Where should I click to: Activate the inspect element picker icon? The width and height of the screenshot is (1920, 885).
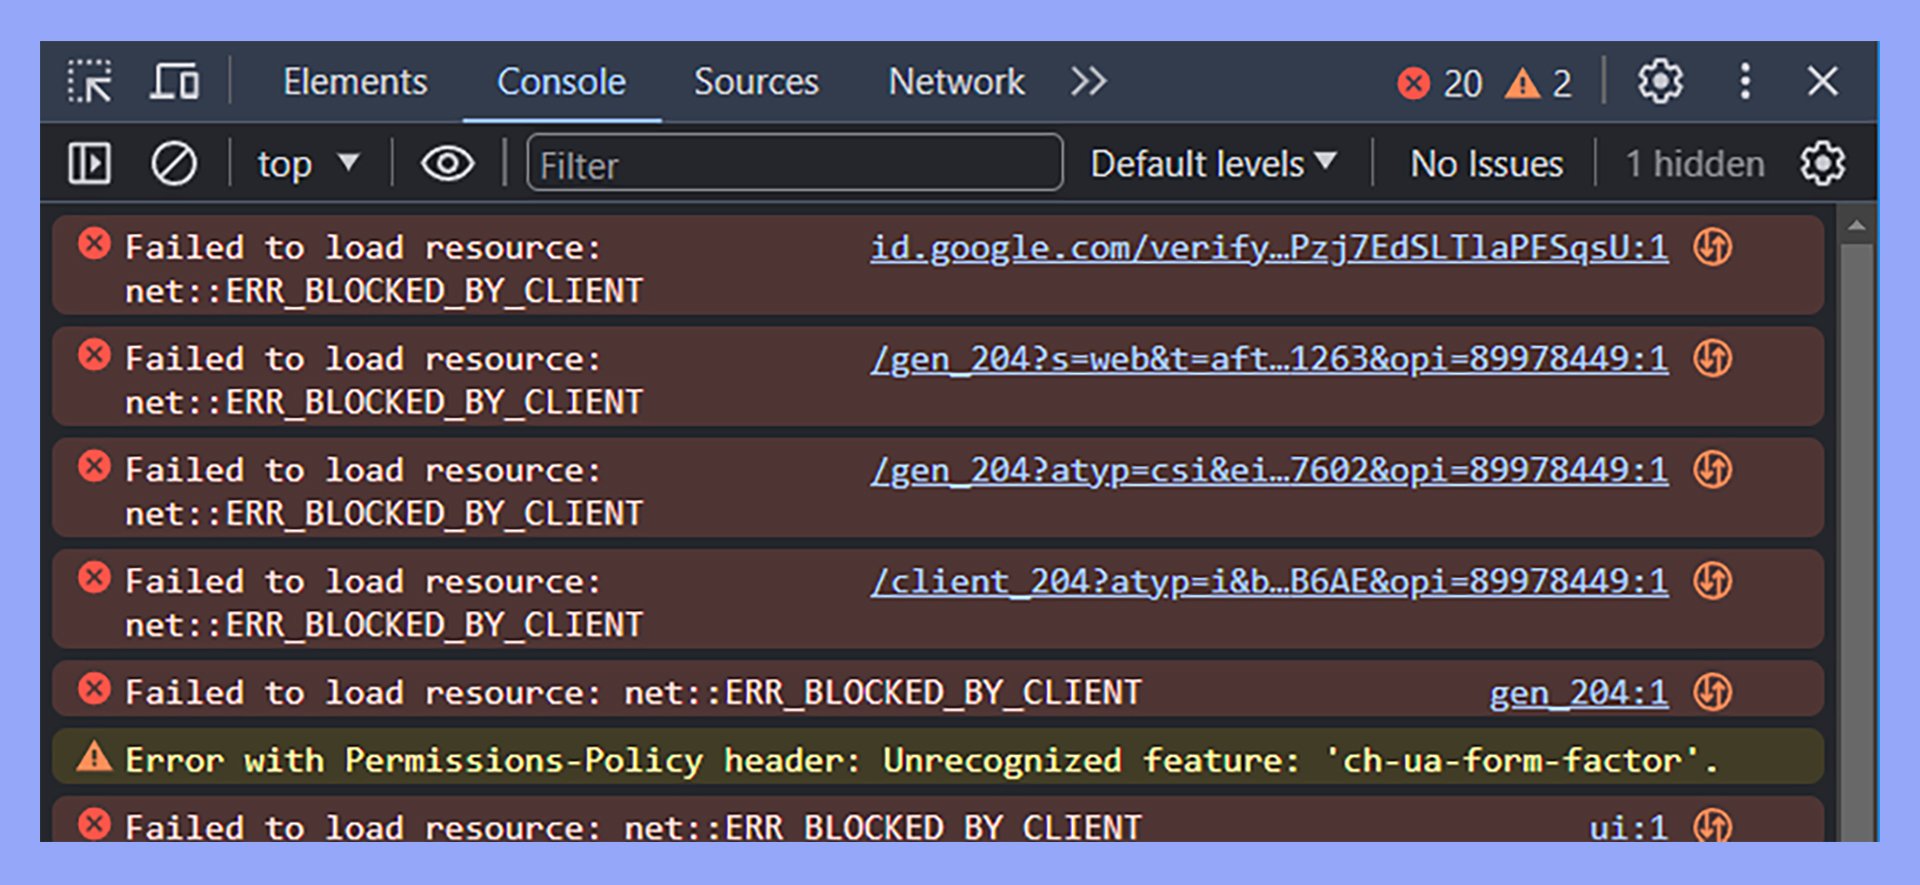coord(90,82)
